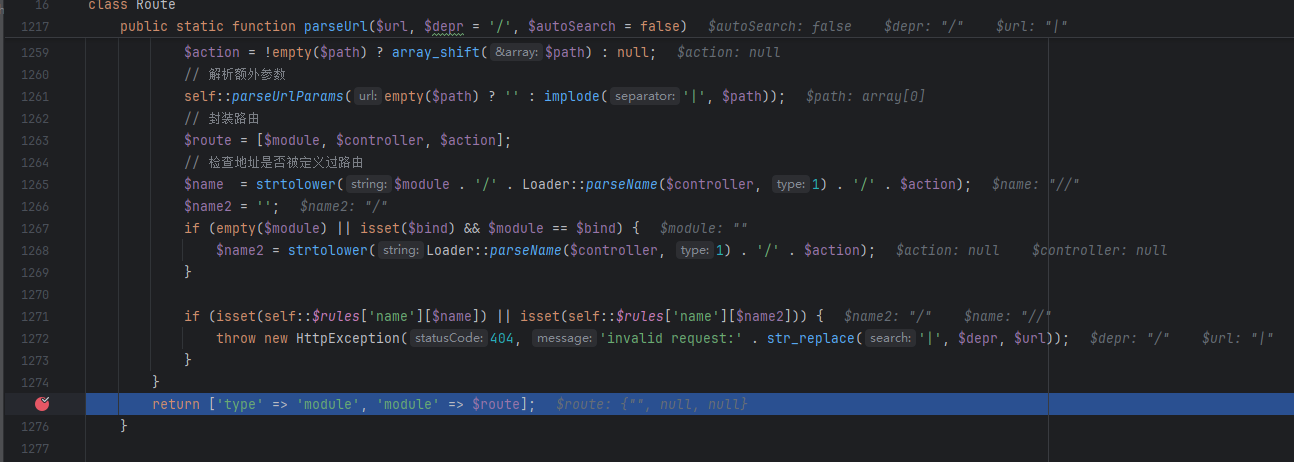This screenshot has width=1294, height=462.
Task: Click parseName on line 1265
Action: tap(622, 184)
